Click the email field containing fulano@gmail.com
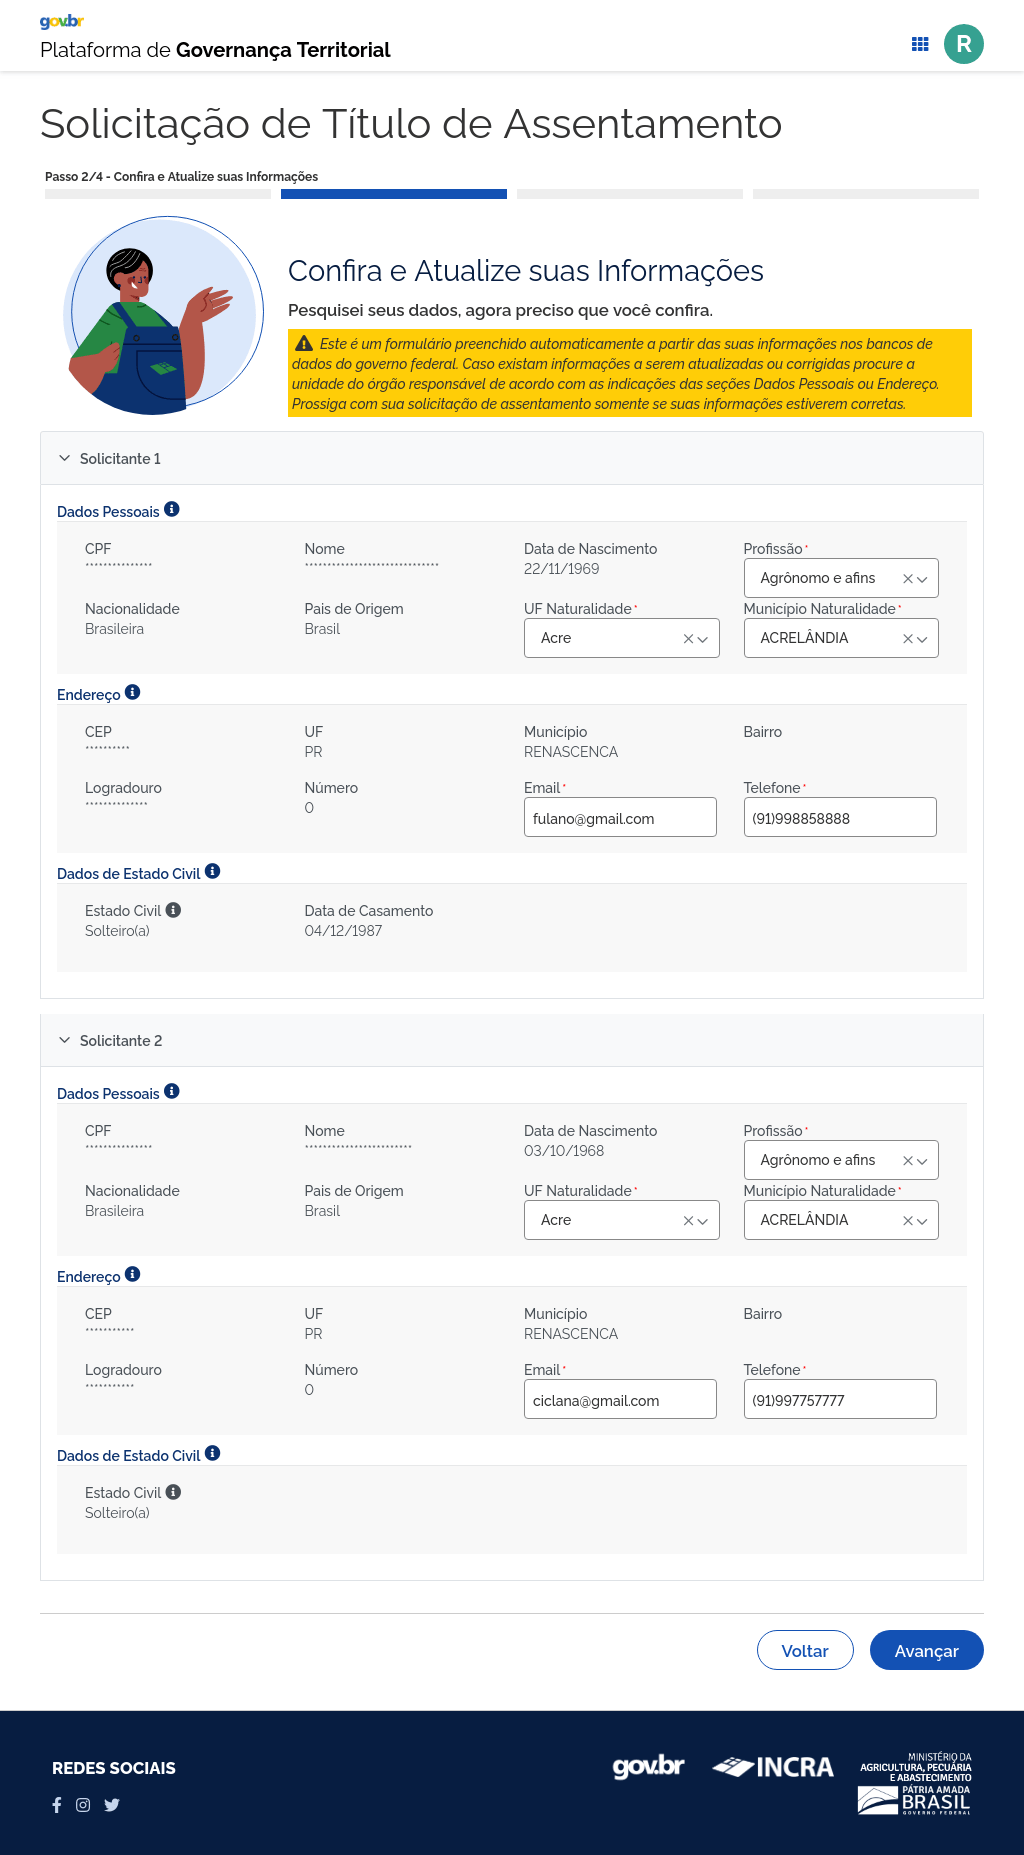 click(x=619, y=818)
